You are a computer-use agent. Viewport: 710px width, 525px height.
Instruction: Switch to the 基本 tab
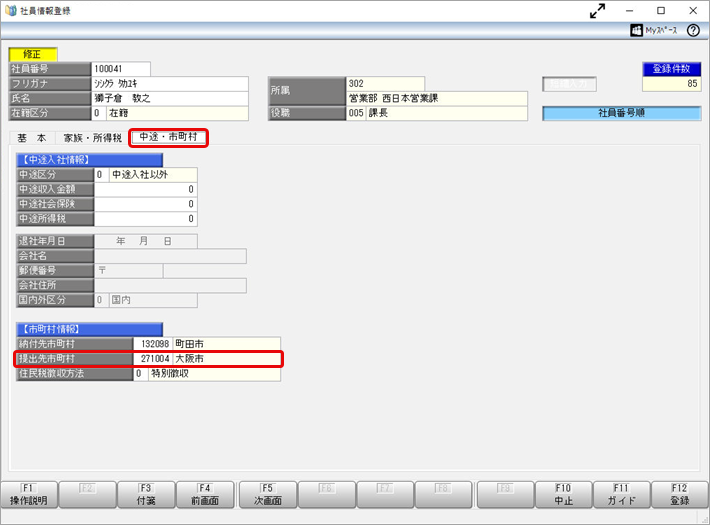tap(32, 138)
